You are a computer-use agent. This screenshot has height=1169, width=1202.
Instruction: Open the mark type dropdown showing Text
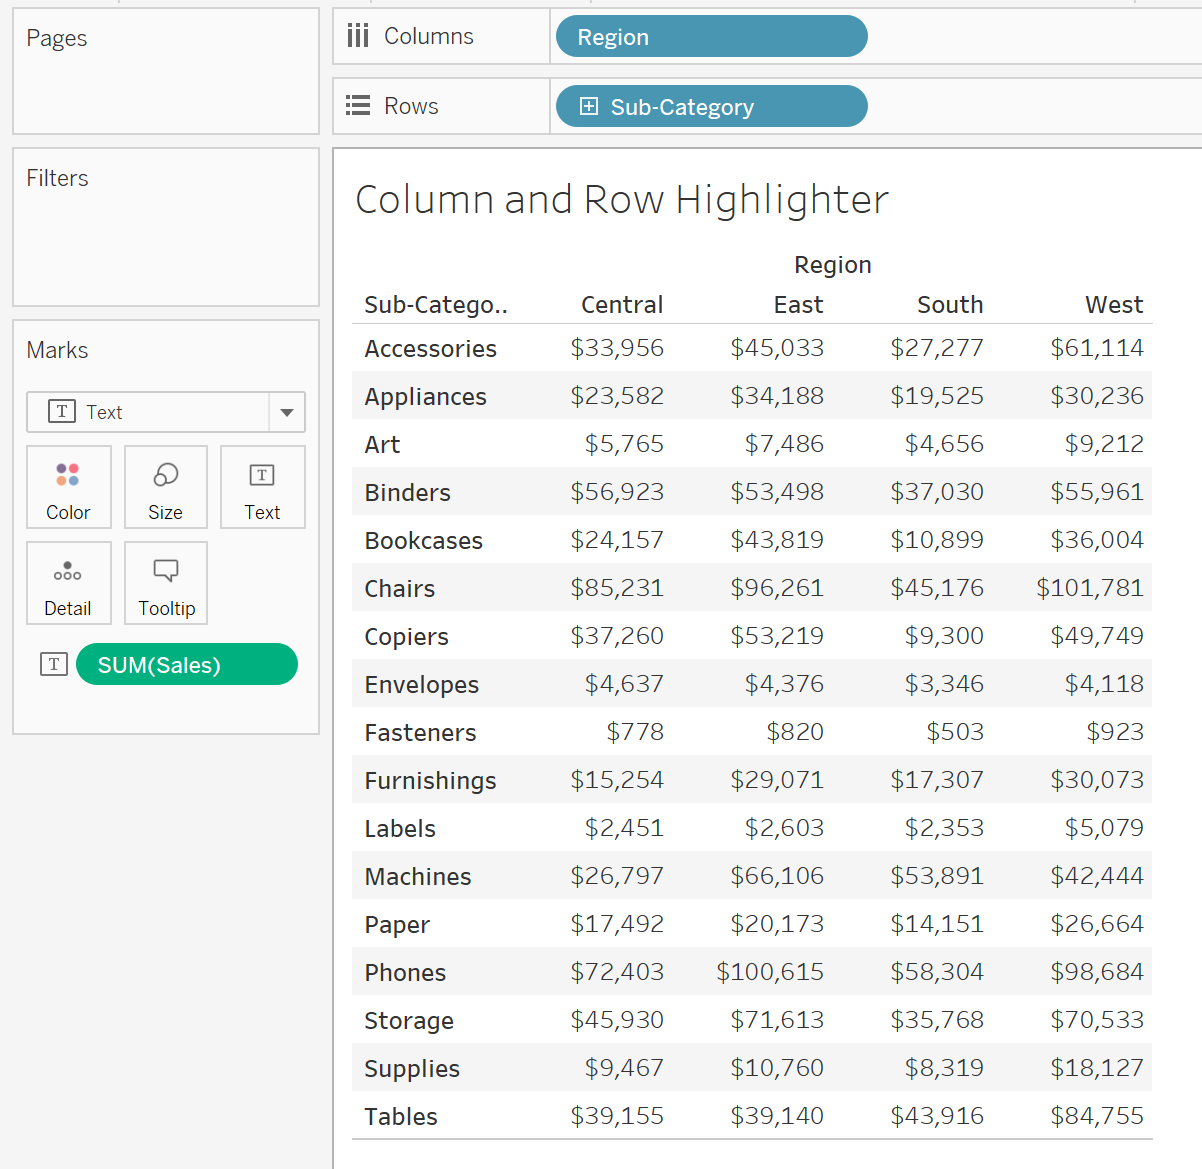[x=287, y=411]
